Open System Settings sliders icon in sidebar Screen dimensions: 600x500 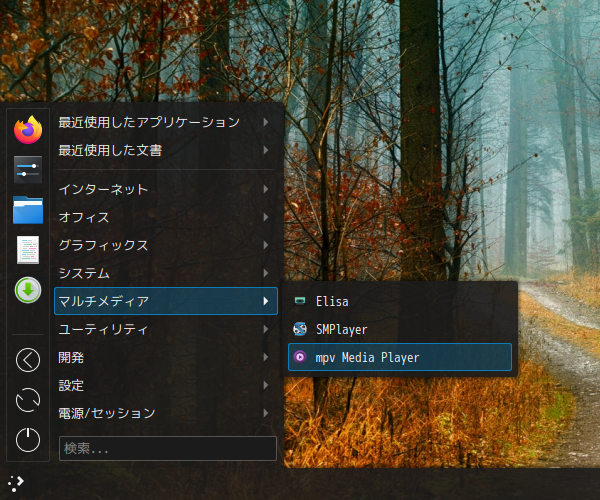28,170
